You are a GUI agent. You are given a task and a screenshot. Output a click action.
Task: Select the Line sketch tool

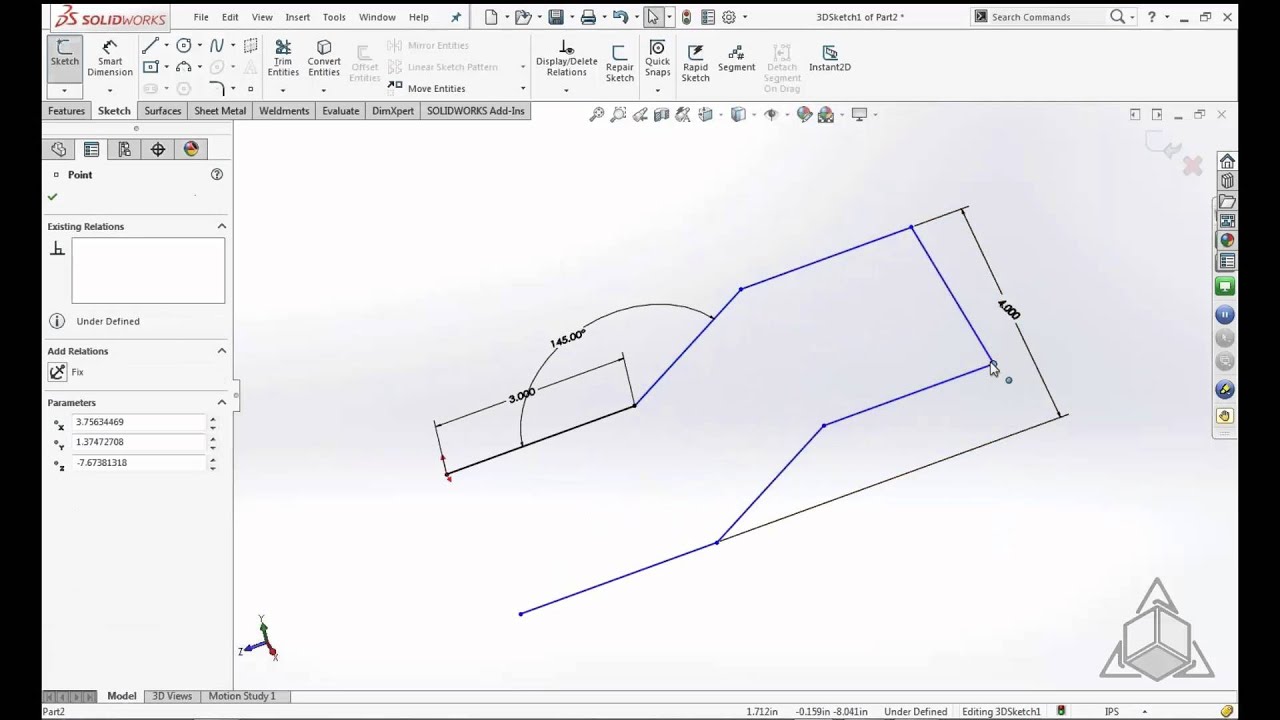point(150,46)
